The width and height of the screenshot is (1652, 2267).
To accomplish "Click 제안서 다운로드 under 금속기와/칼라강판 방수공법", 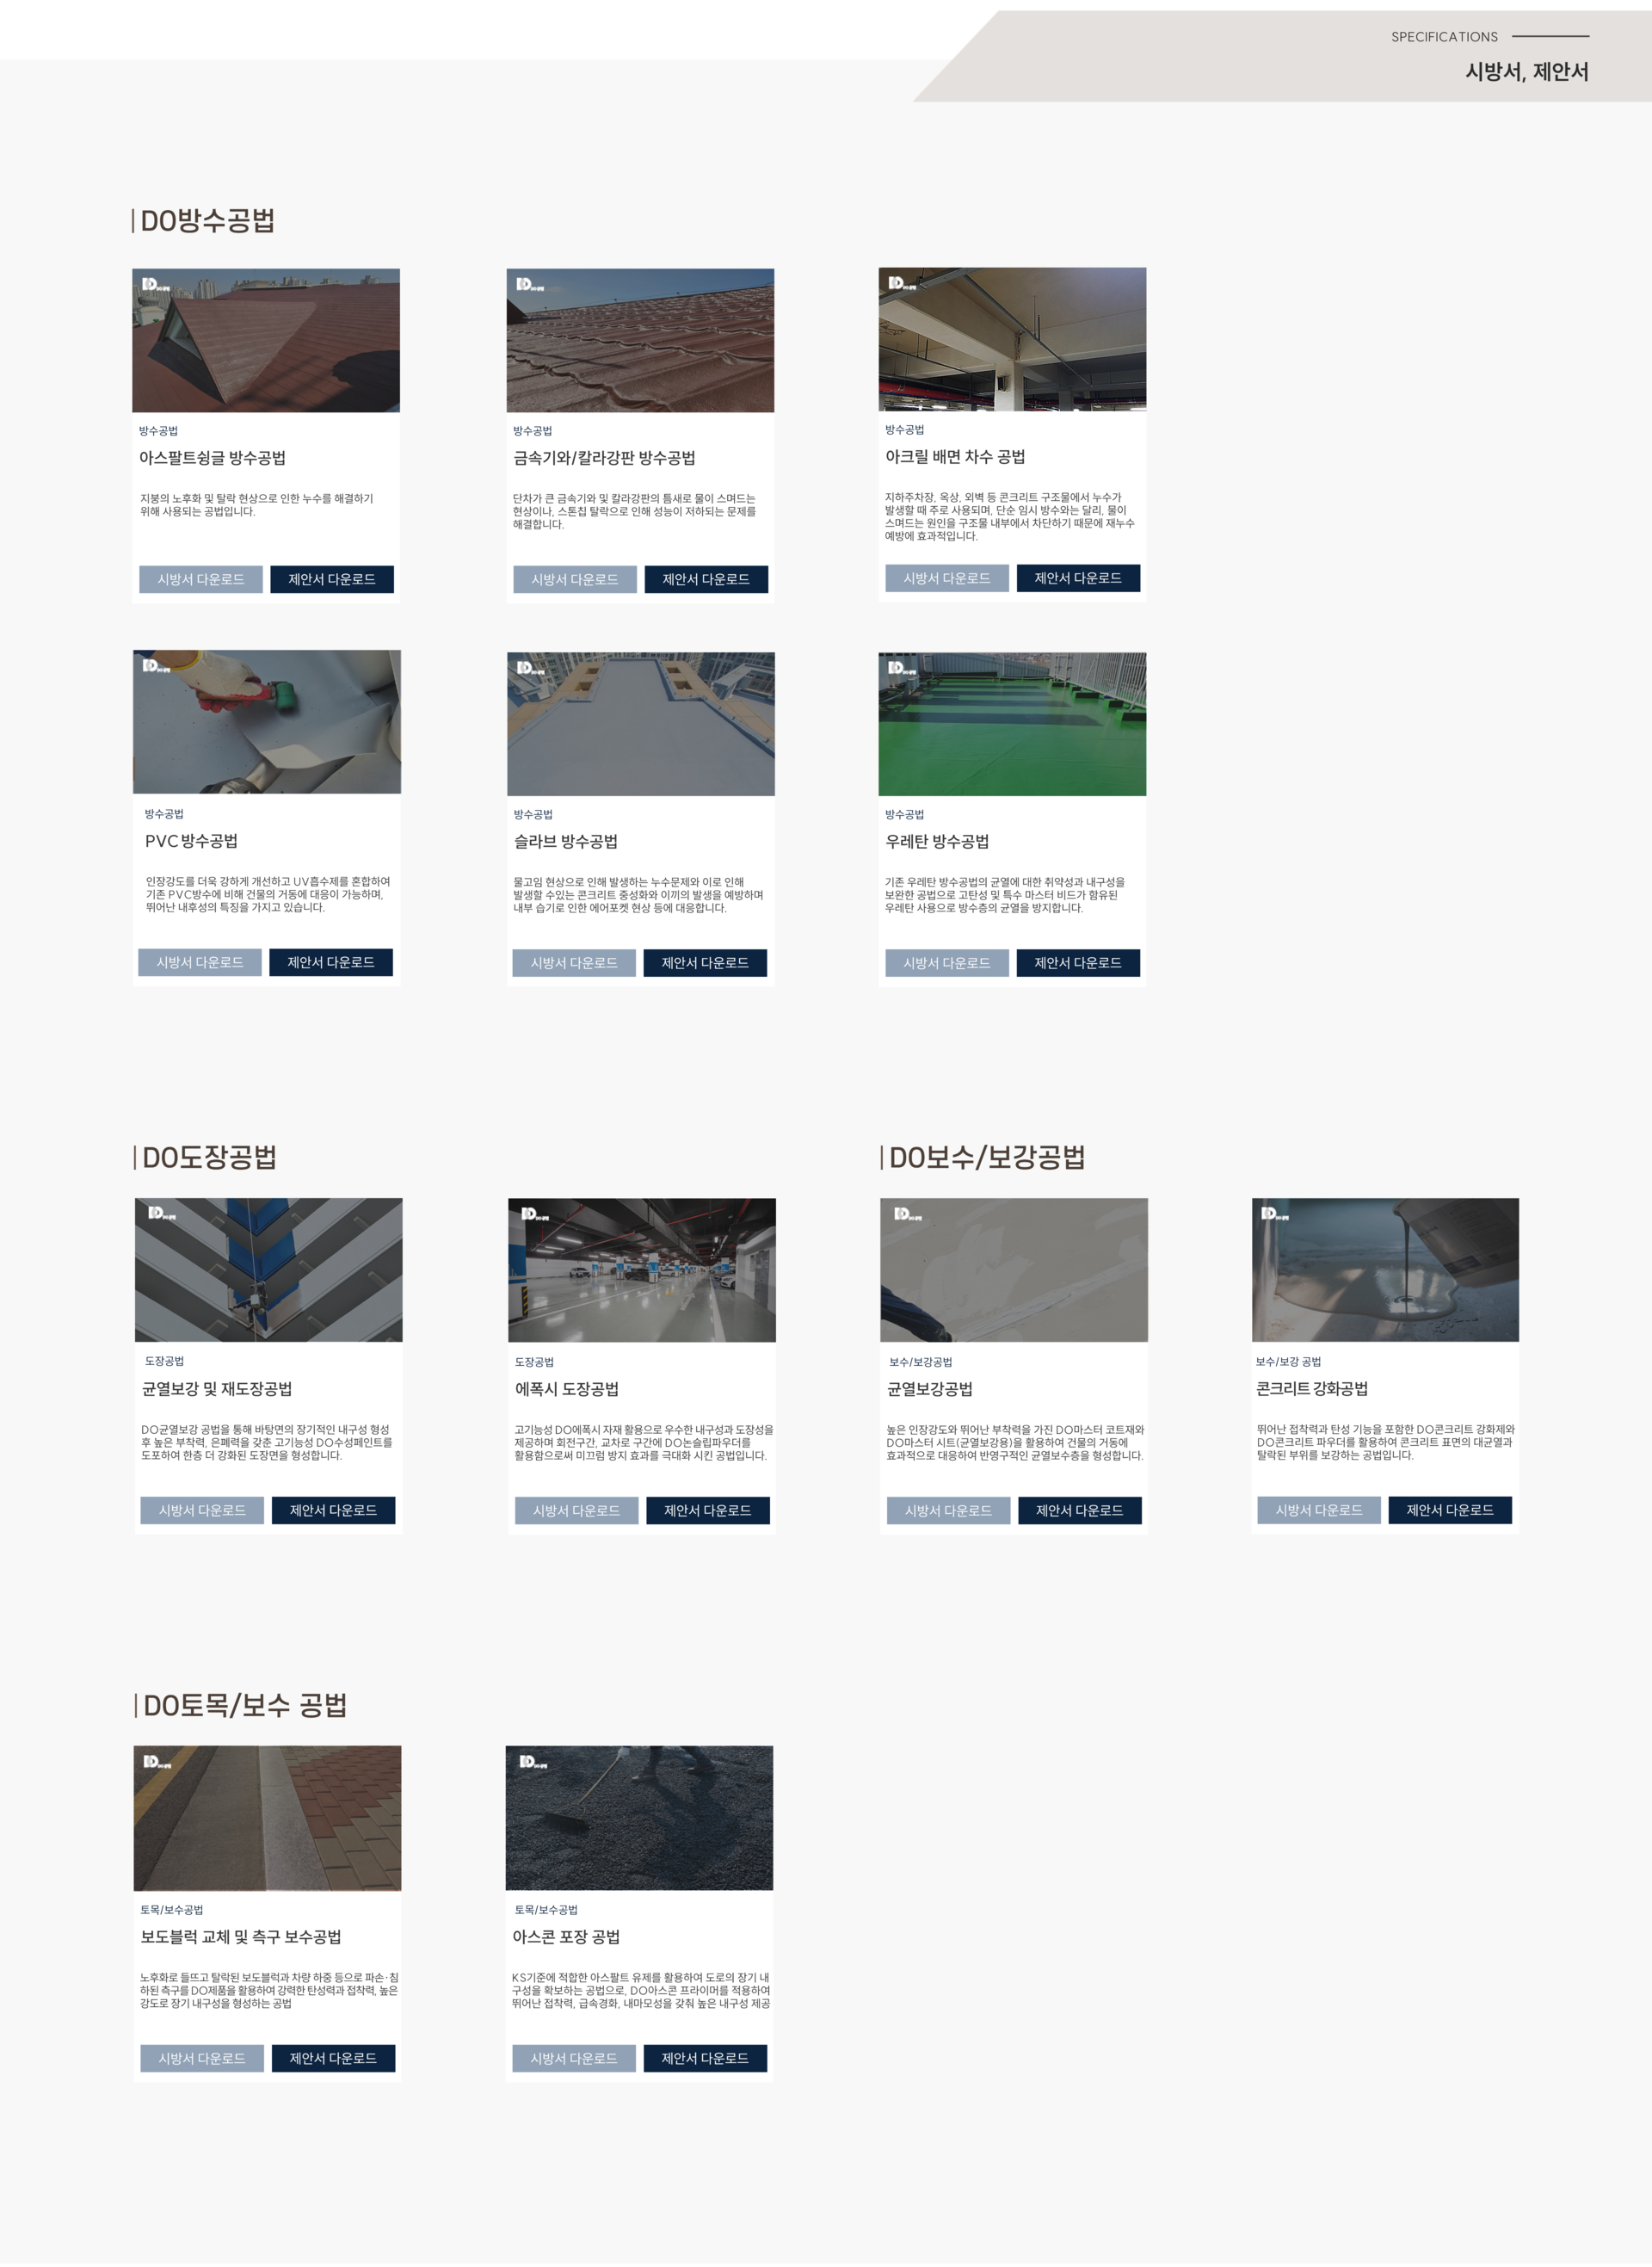I will click(x=706, y=579).
